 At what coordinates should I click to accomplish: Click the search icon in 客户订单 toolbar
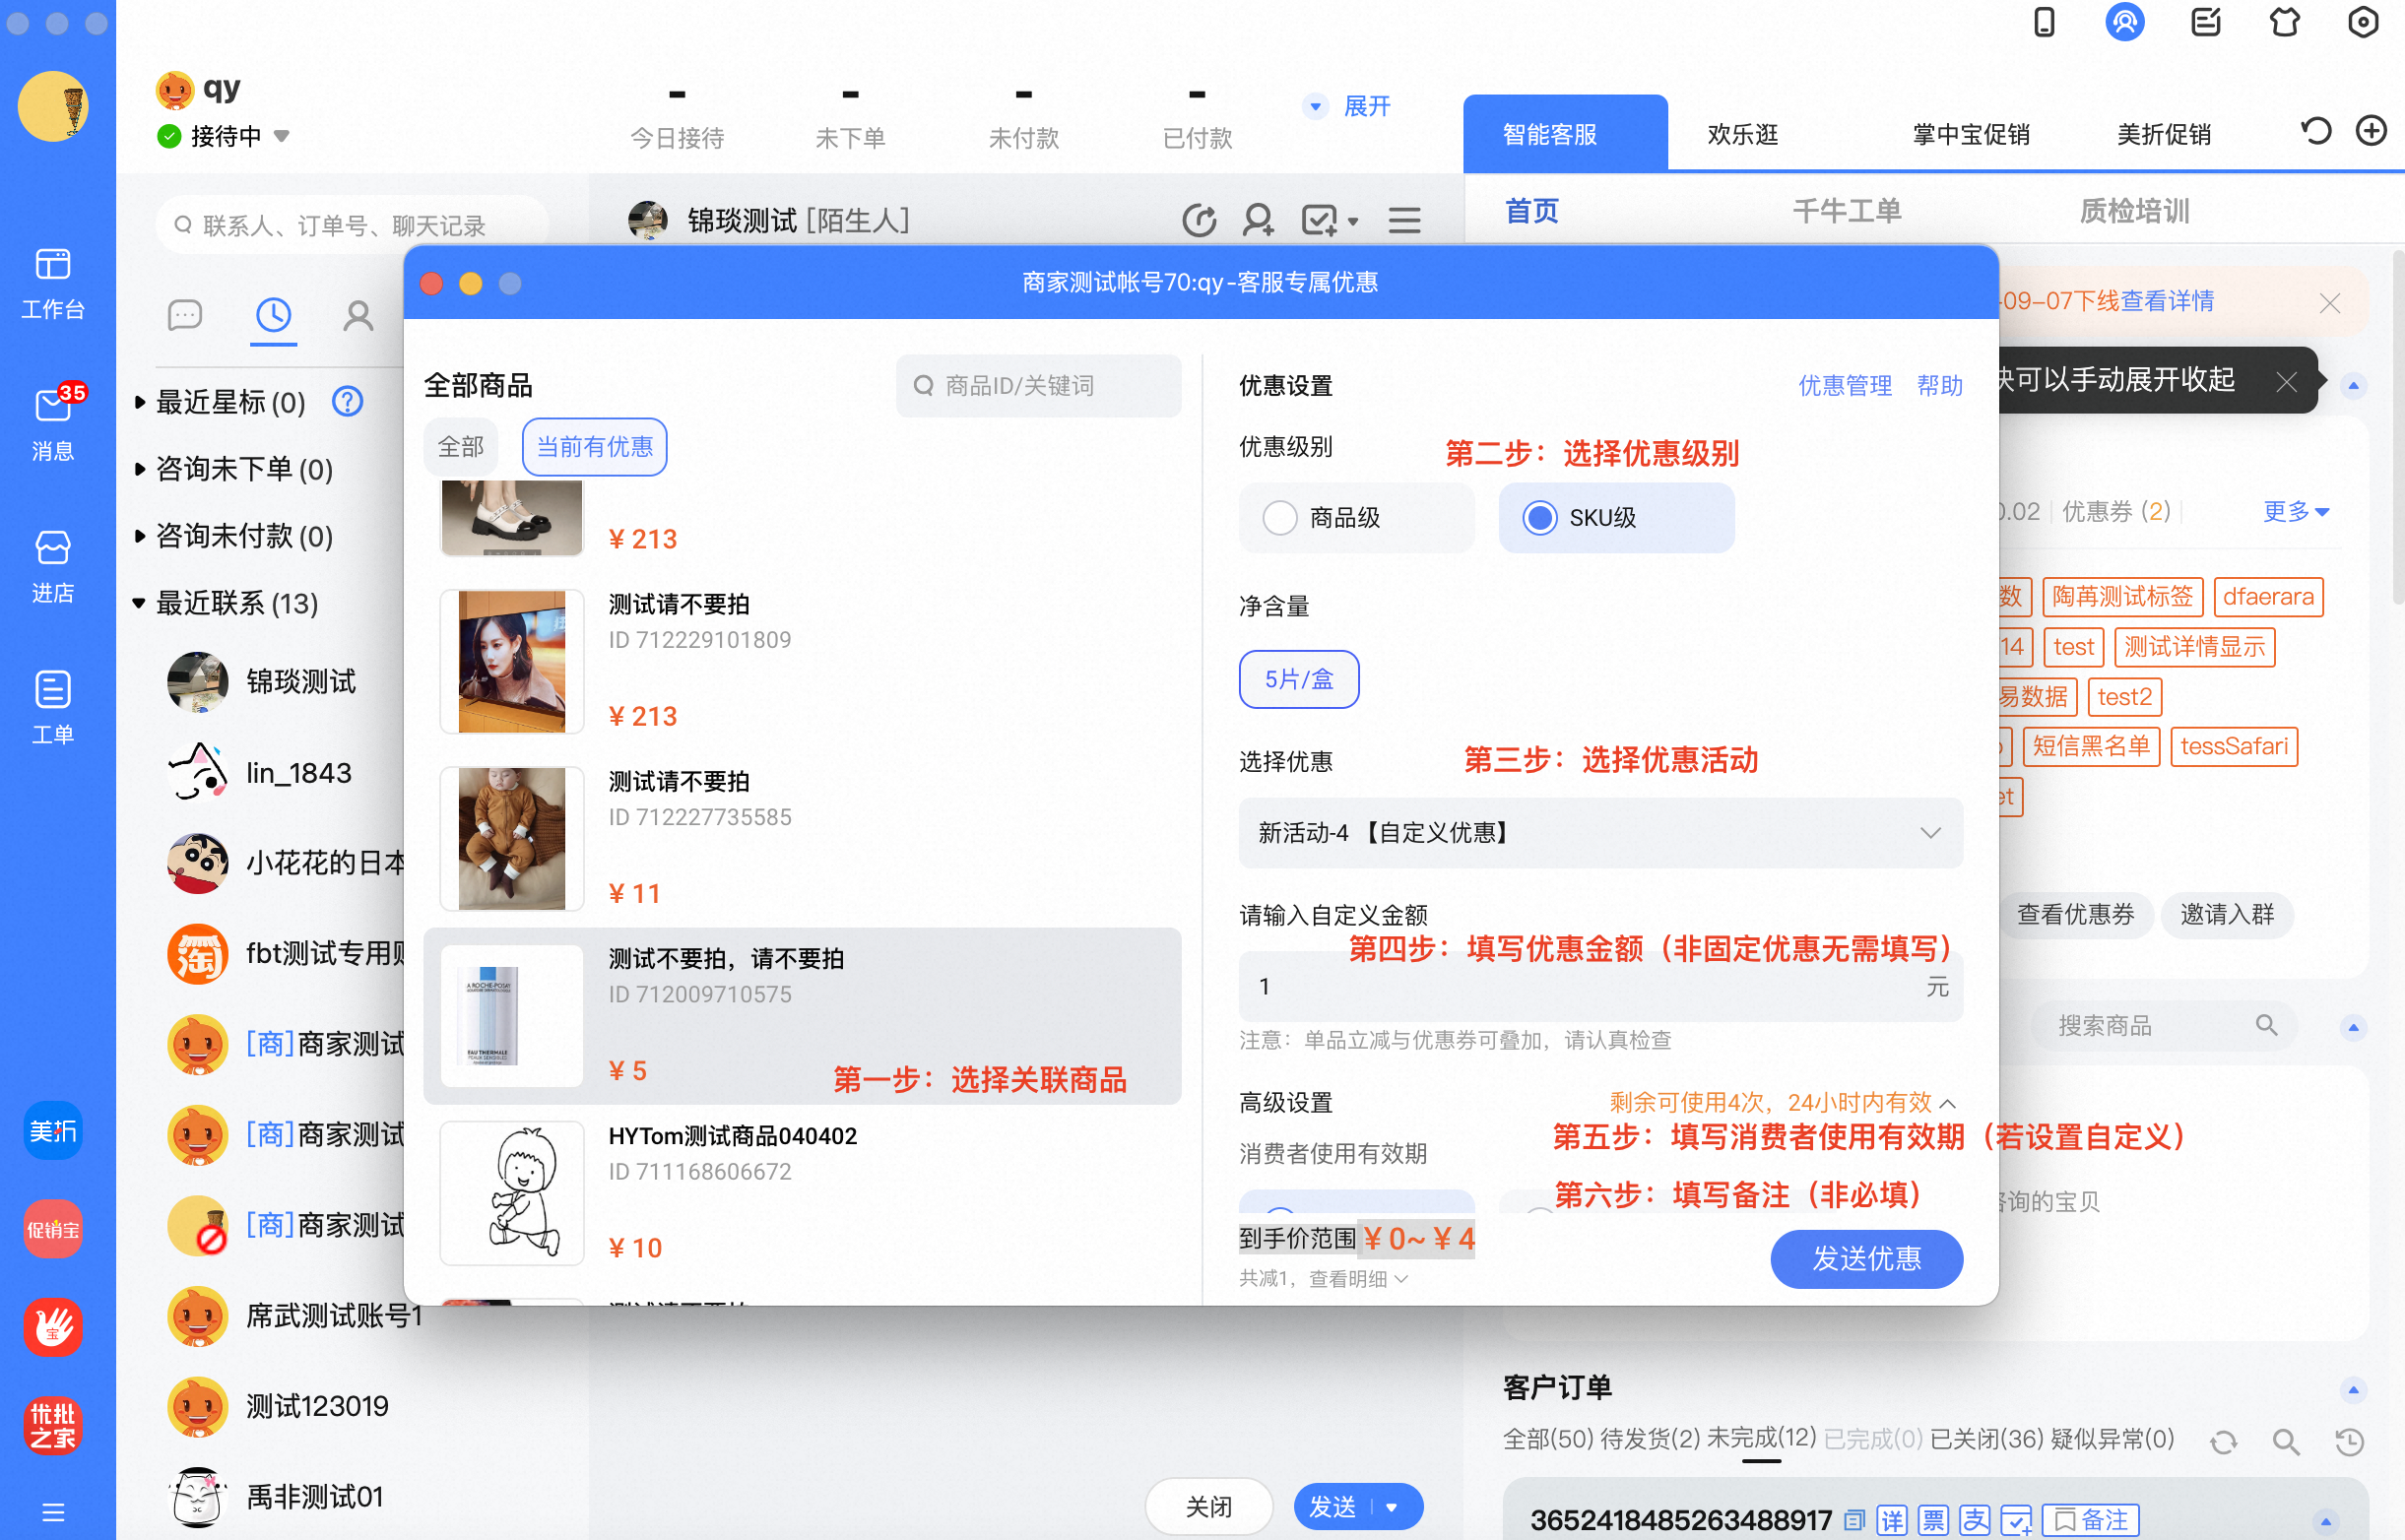(2285, 1442)
